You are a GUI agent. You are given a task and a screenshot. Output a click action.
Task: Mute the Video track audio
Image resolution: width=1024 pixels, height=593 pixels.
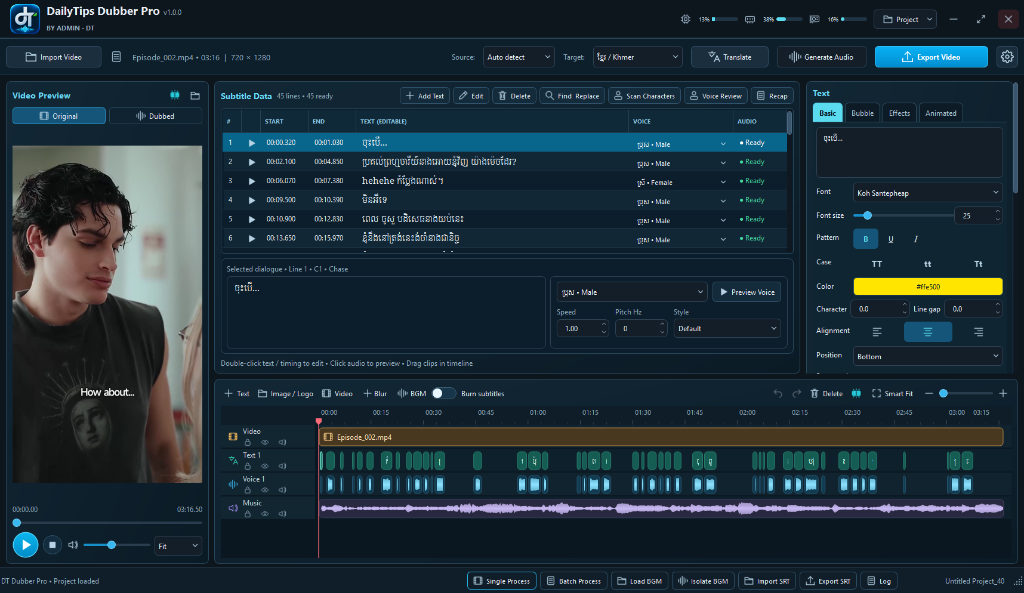click(282, 443)
